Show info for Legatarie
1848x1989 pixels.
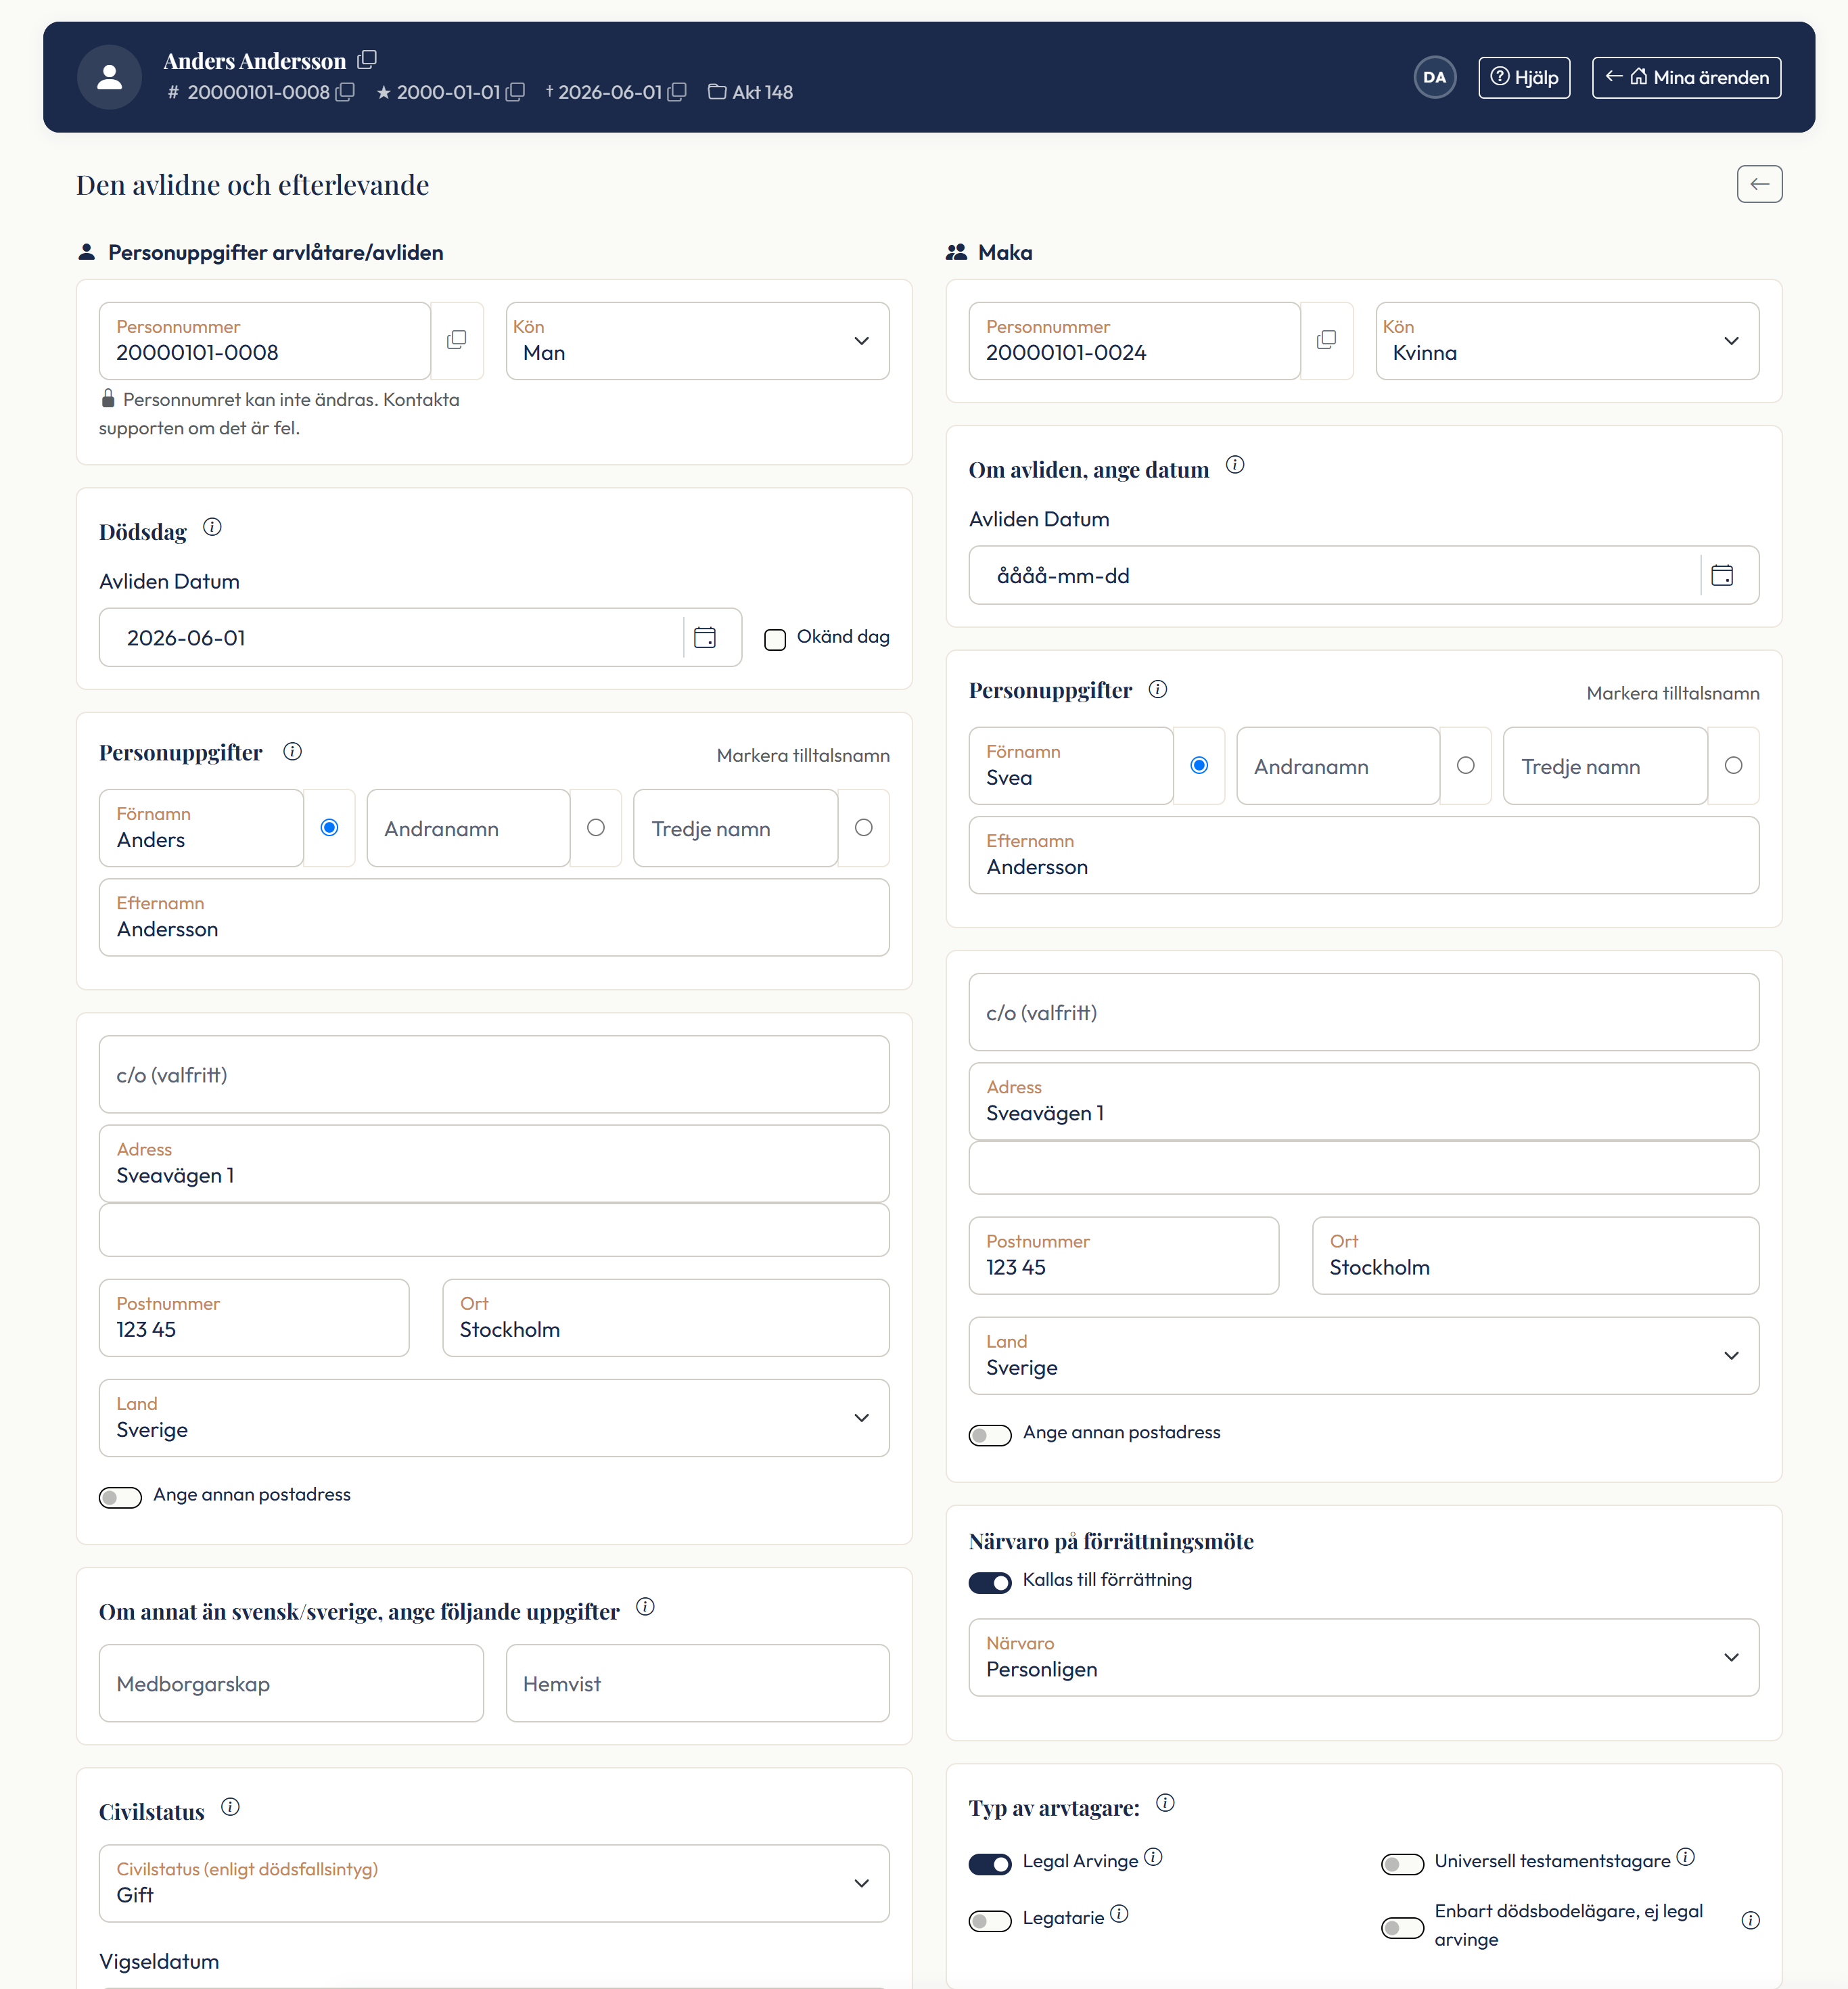(x=1119, y=1913)
